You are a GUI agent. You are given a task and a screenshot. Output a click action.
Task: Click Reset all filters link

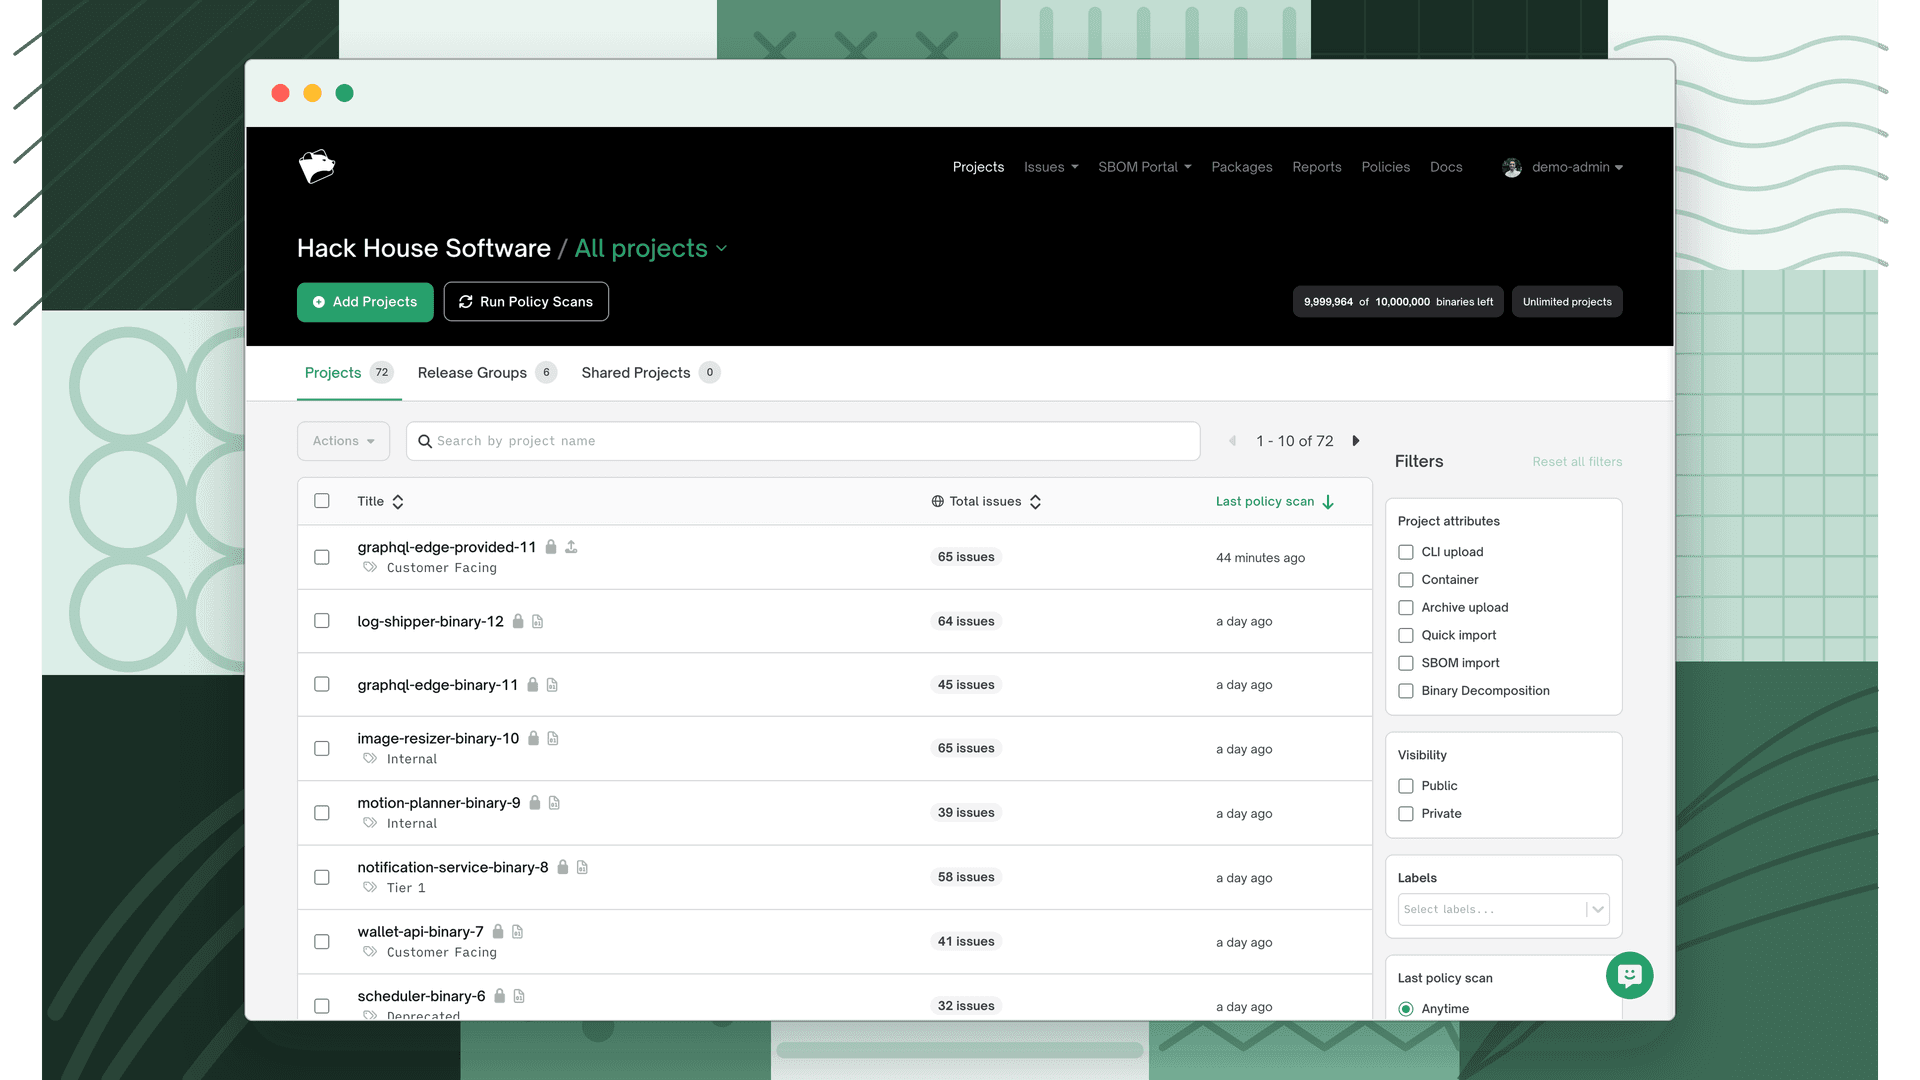1577,462
